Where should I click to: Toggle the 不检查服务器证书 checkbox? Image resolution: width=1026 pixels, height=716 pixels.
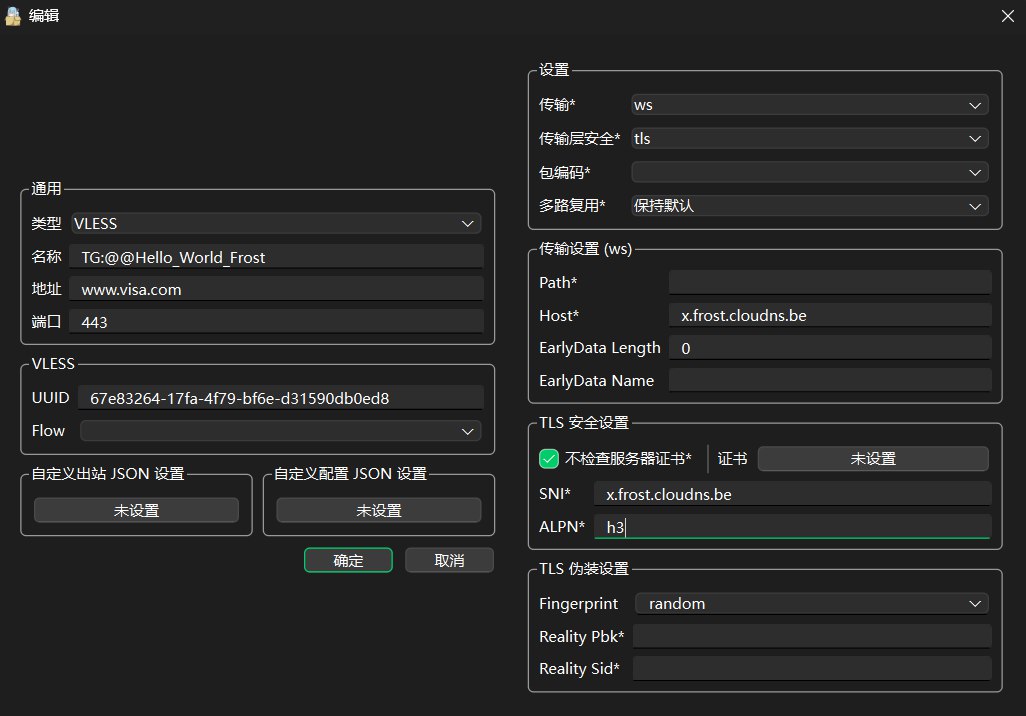click(x=549, y=459)
